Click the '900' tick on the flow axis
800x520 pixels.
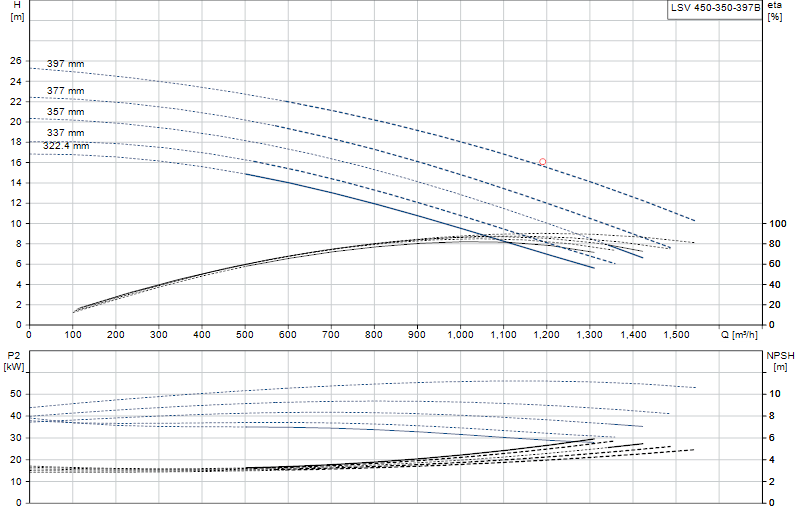click(417, 335)
